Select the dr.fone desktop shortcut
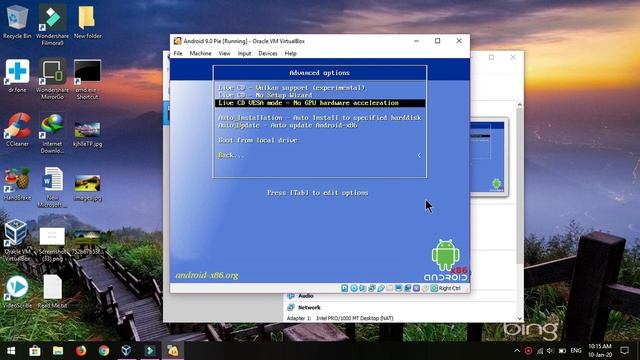 click(17, 76)
